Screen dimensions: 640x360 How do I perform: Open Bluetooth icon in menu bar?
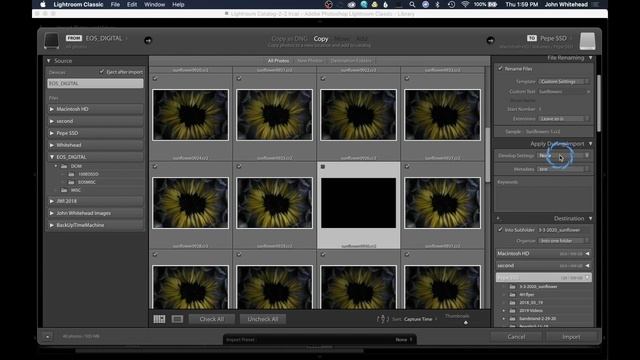(x=438, y=4)
